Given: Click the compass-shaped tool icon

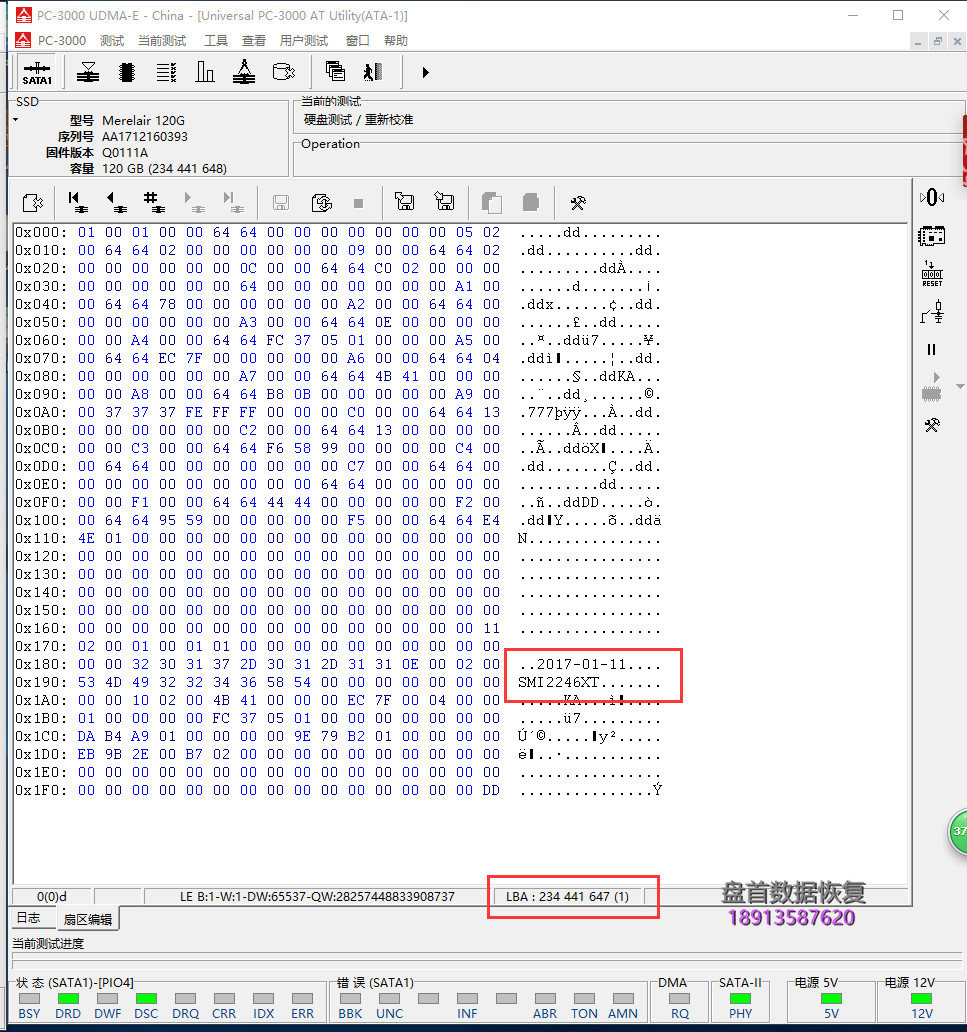Looking at the screenshot, I should coord(244,72).
